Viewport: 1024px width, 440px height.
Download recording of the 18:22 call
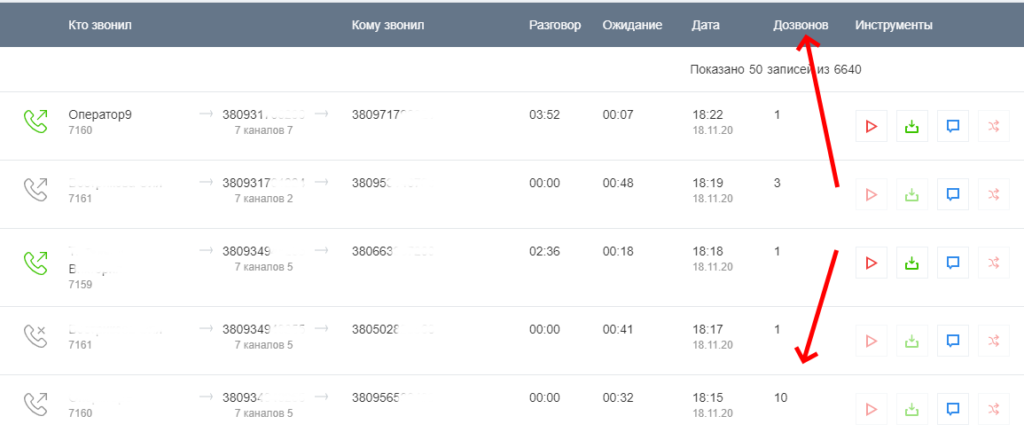[911, 126]
